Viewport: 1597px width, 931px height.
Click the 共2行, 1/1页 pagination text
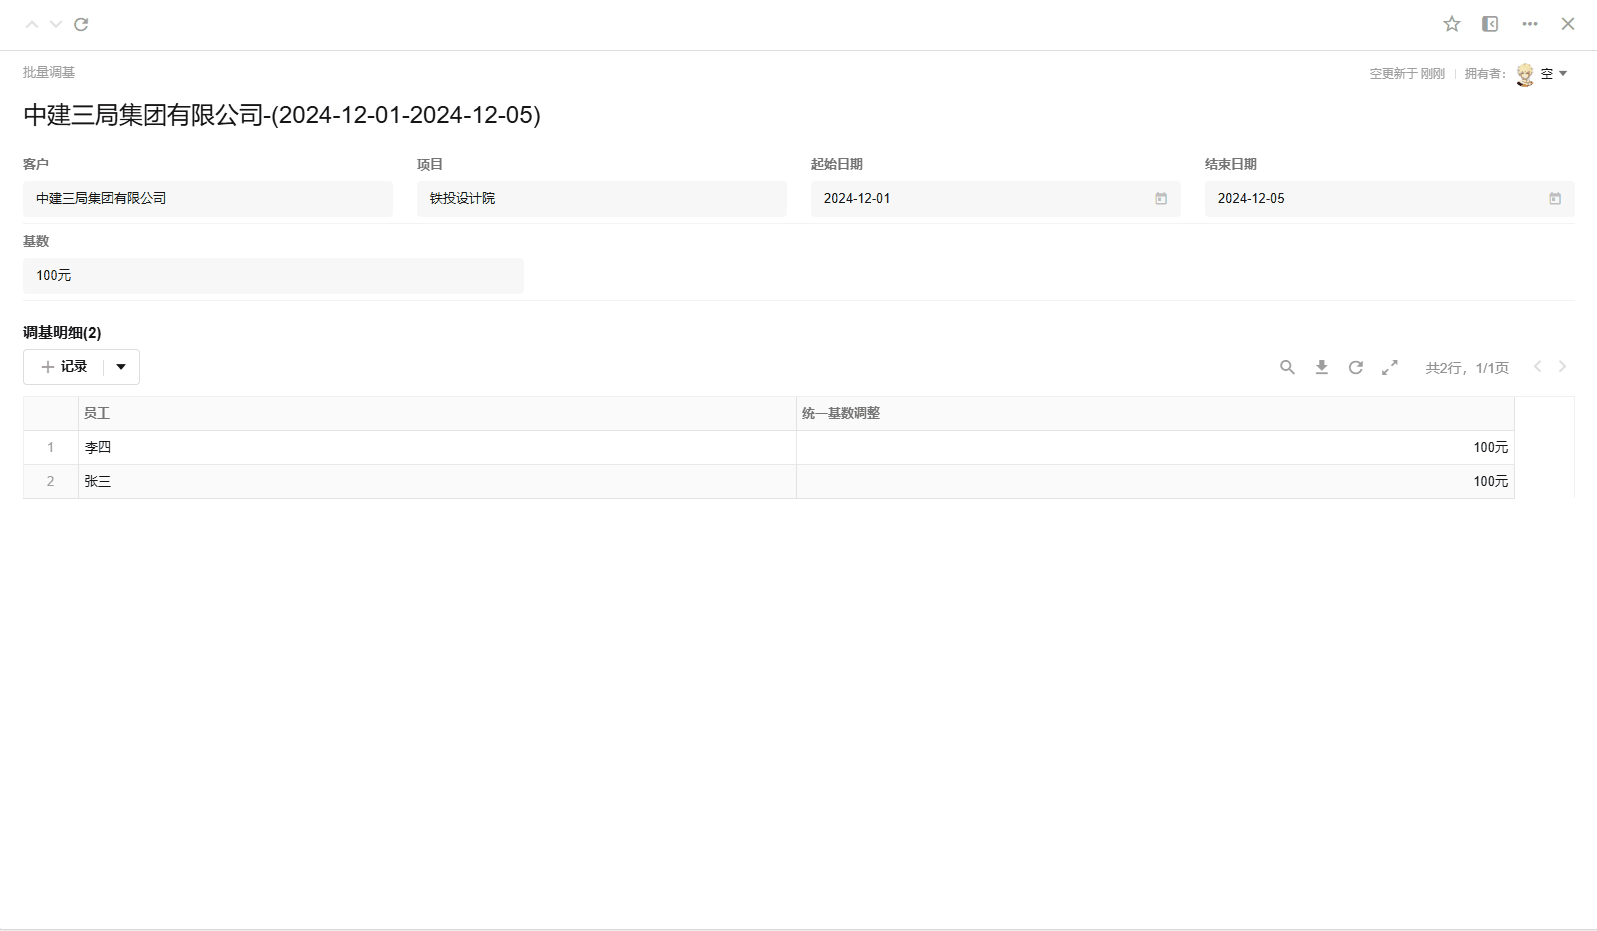(x=1467, y=368)
